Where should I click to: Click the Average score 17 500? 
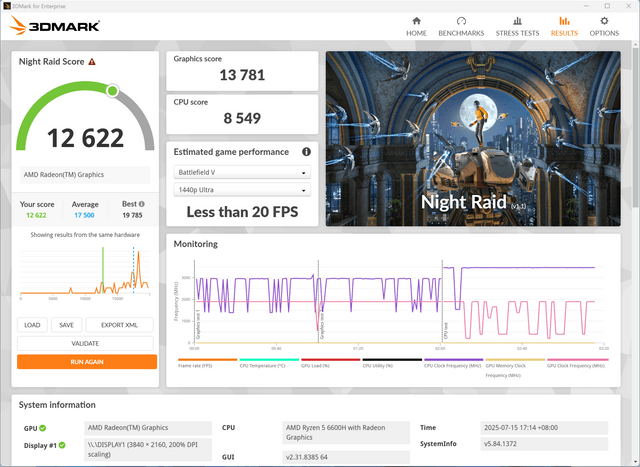[x=84, y=215]
